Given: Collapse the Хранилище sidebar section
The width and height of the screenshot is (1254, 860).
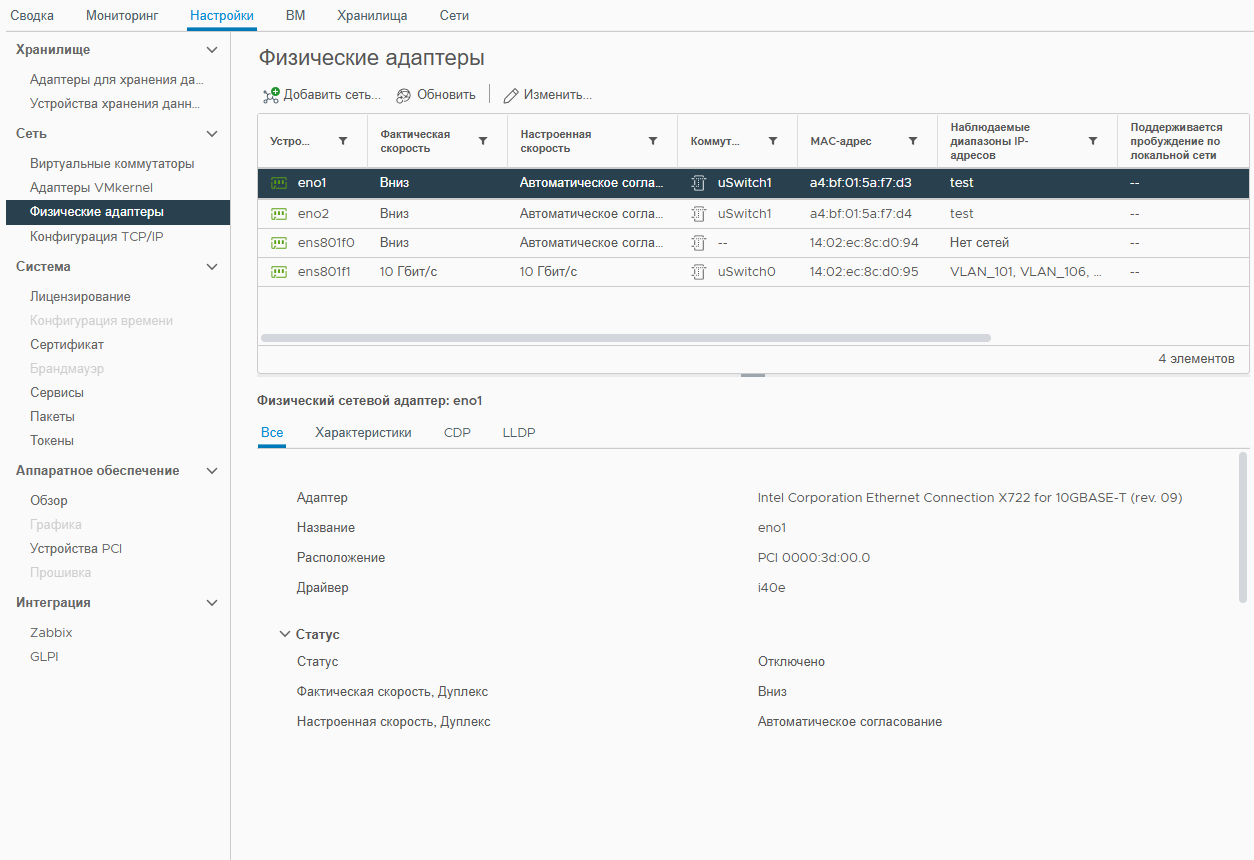Looking at the screenshot, I should click(211, 50).
